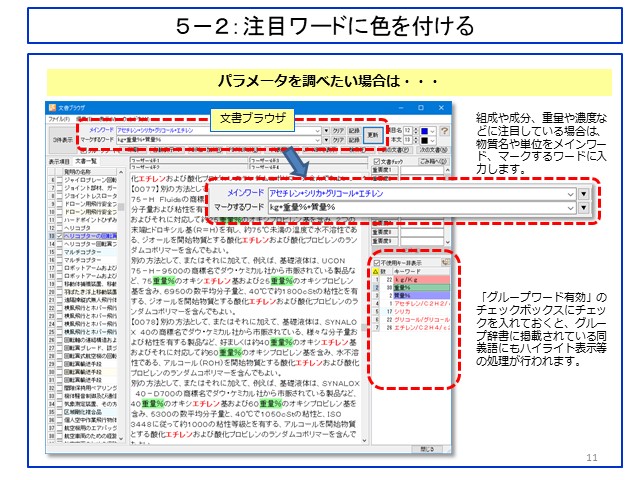The height and width of the screenshot is (480, 640).
Task: Check the row 6 ジャイロプレーン checkbox
Action: point(60,180)
